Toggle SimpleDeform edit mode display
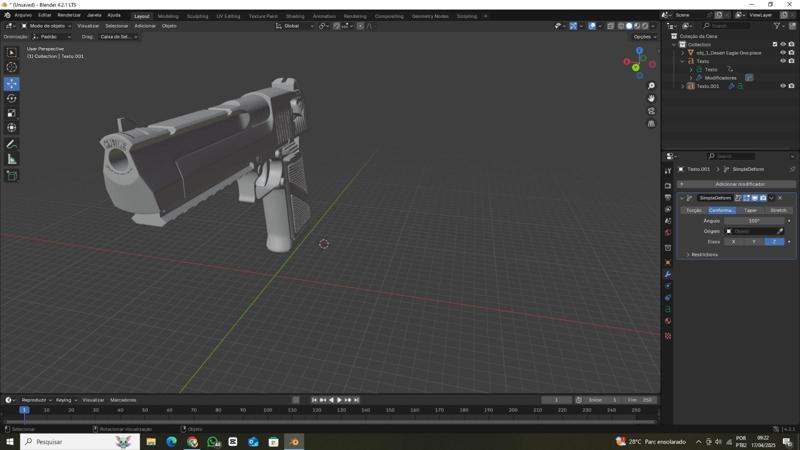 point(746,198)
